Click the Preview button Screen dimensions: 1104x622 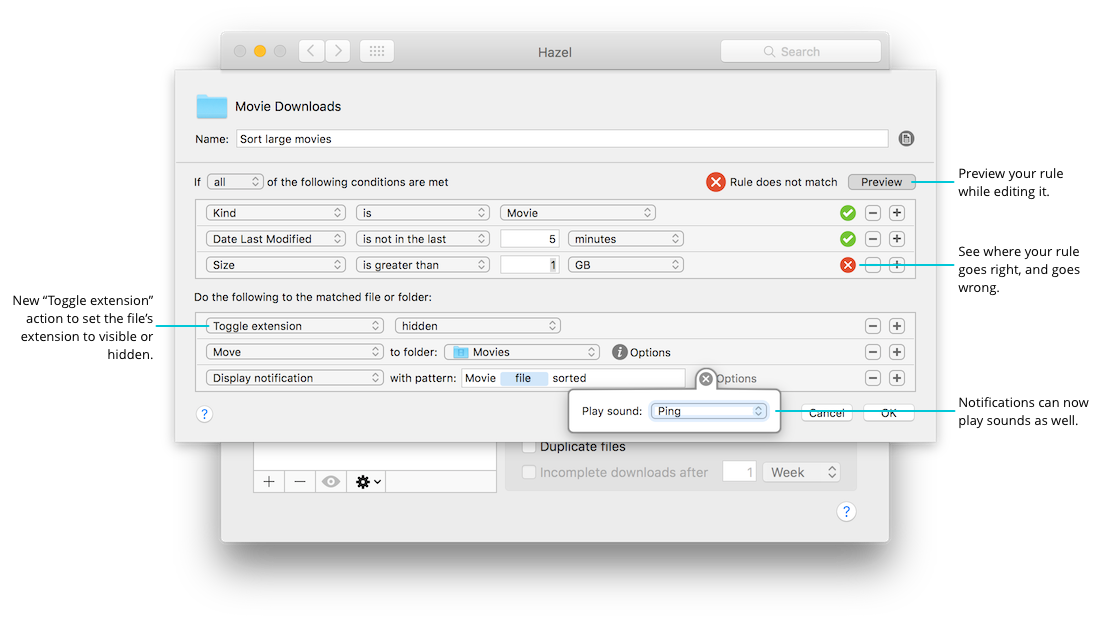[882, 182]
